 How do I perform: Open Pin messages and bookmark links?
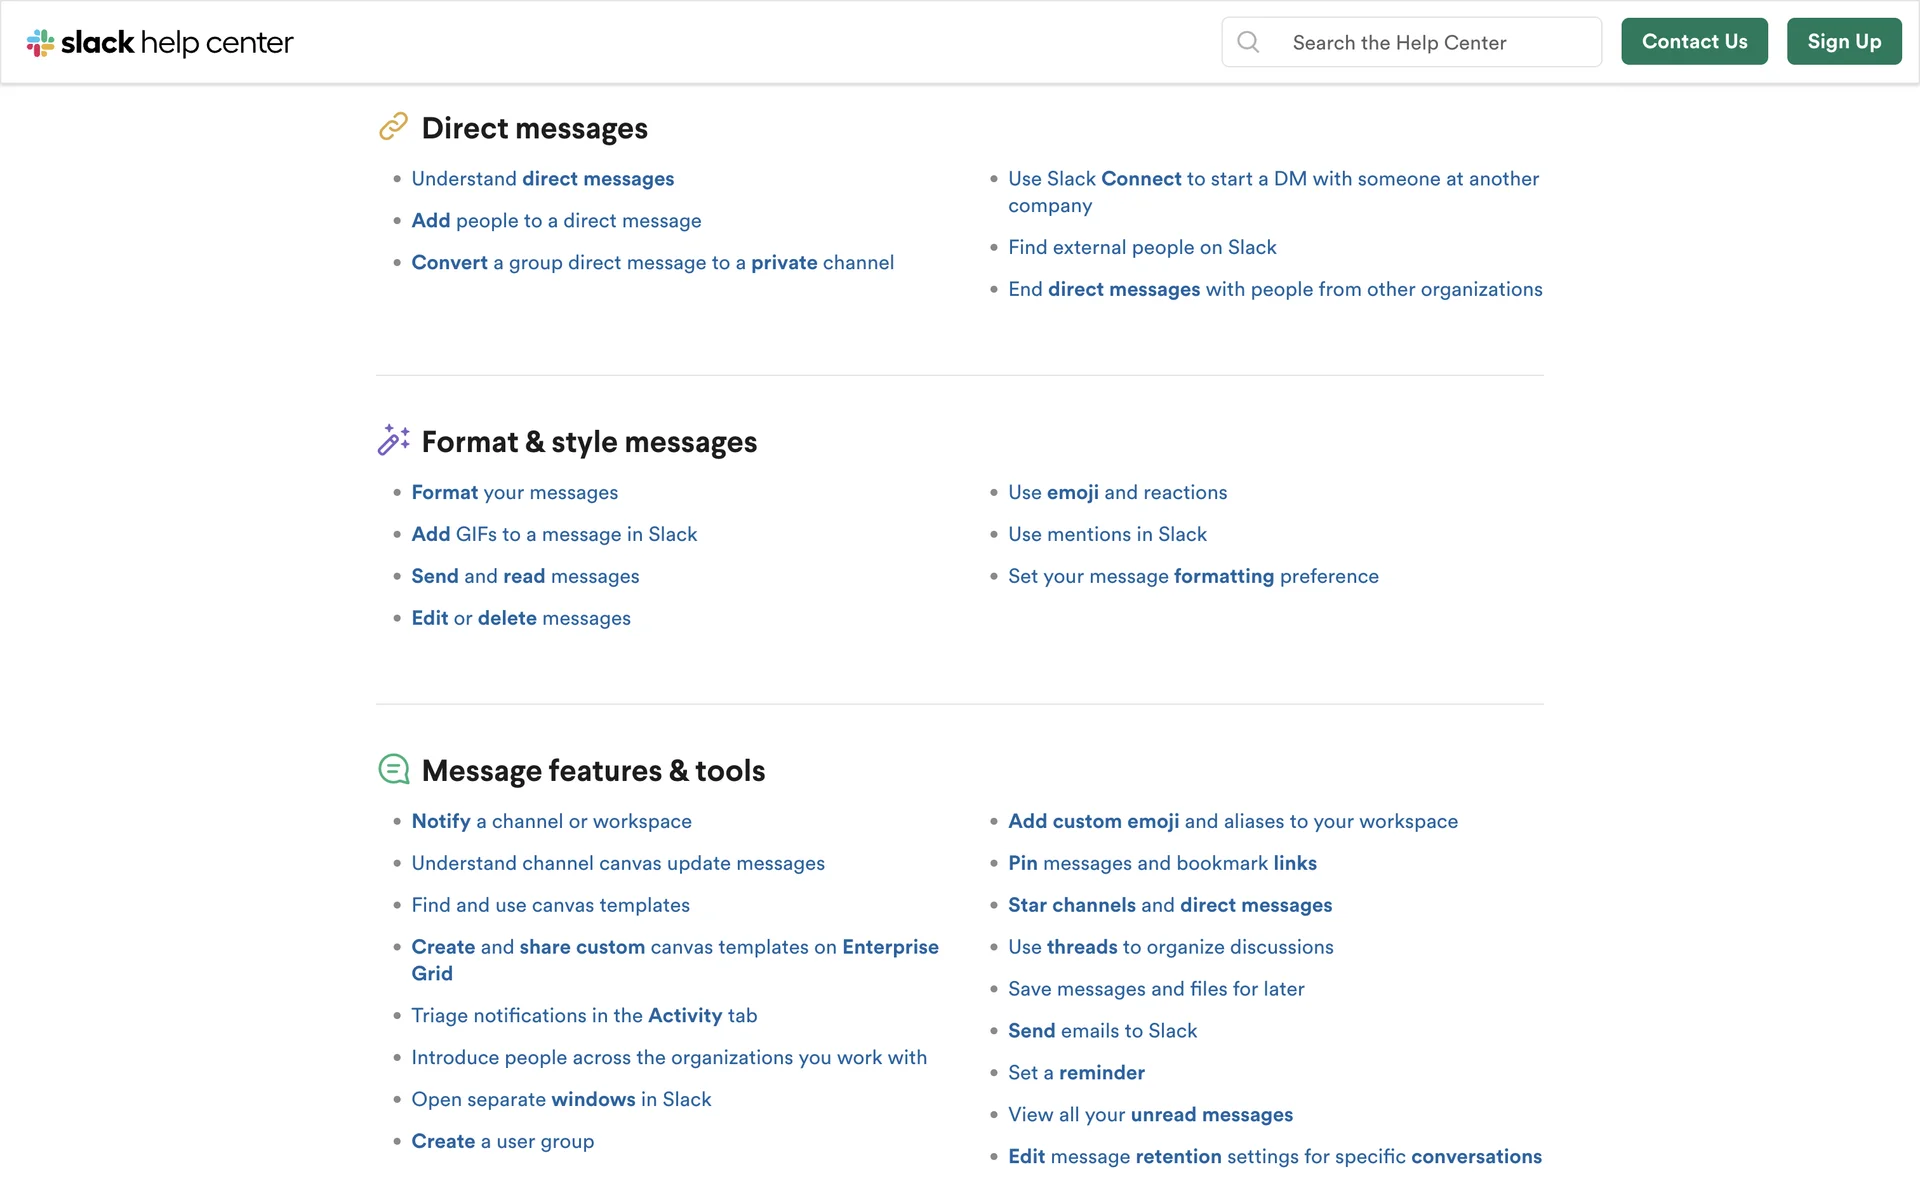point(1161,864)
